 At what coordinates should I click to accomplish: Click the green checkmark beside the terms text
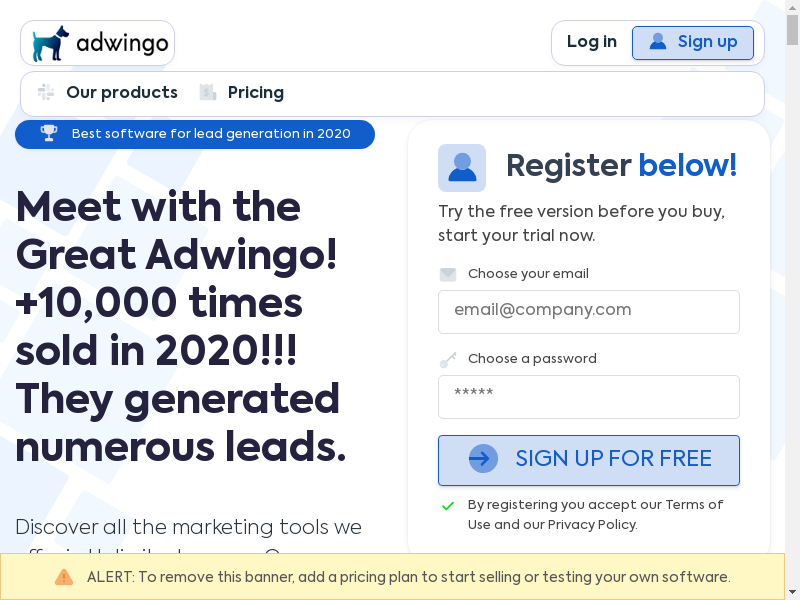coord(448,506)
